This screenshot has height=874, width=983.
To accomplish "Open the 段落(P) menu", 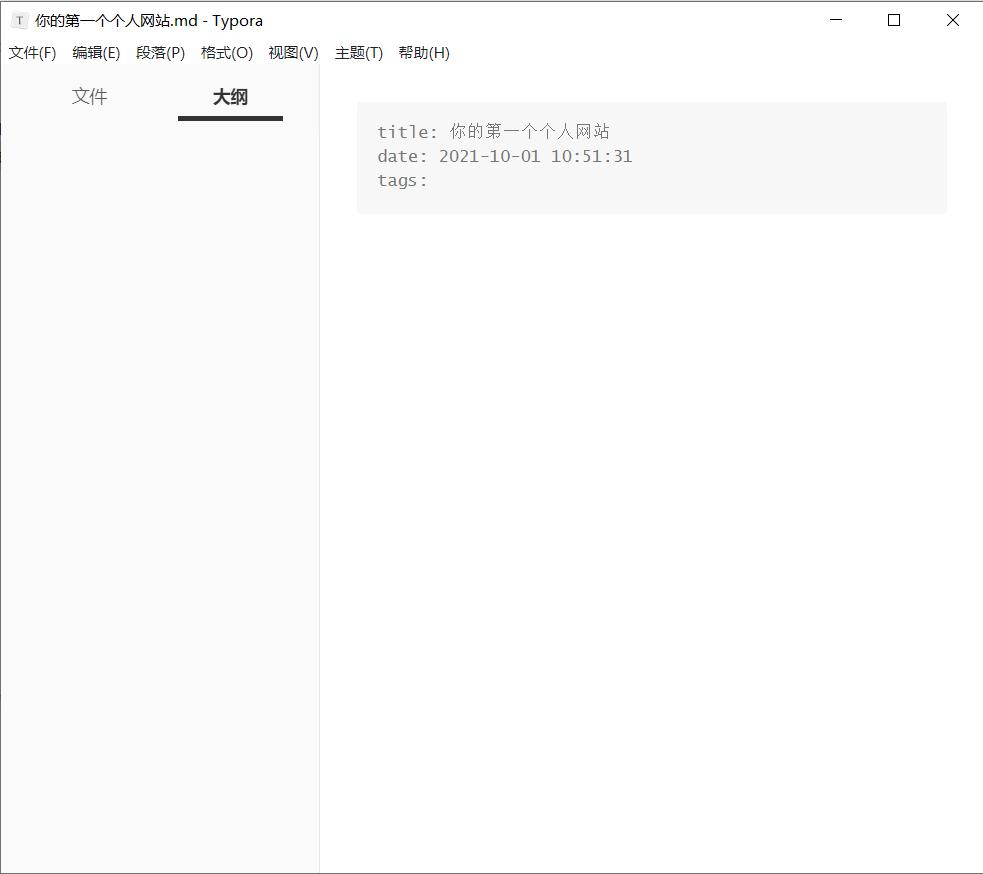I will tap(160, 53).
